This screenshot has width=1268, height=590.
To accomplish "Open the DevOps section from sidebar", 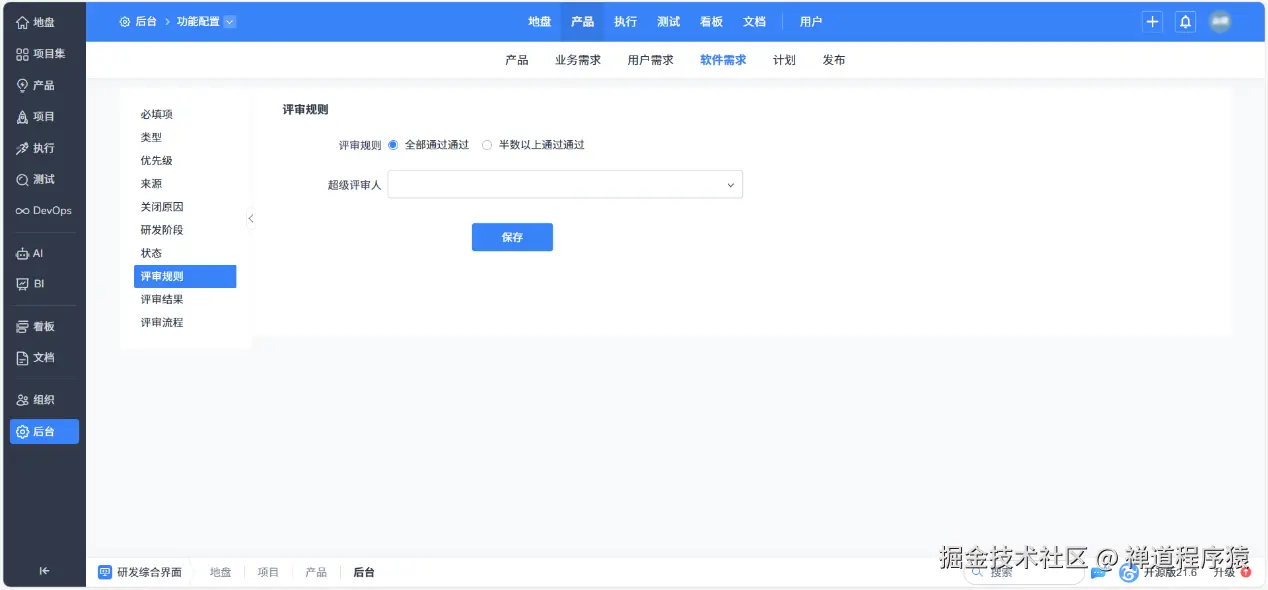I will pos(44,210).
